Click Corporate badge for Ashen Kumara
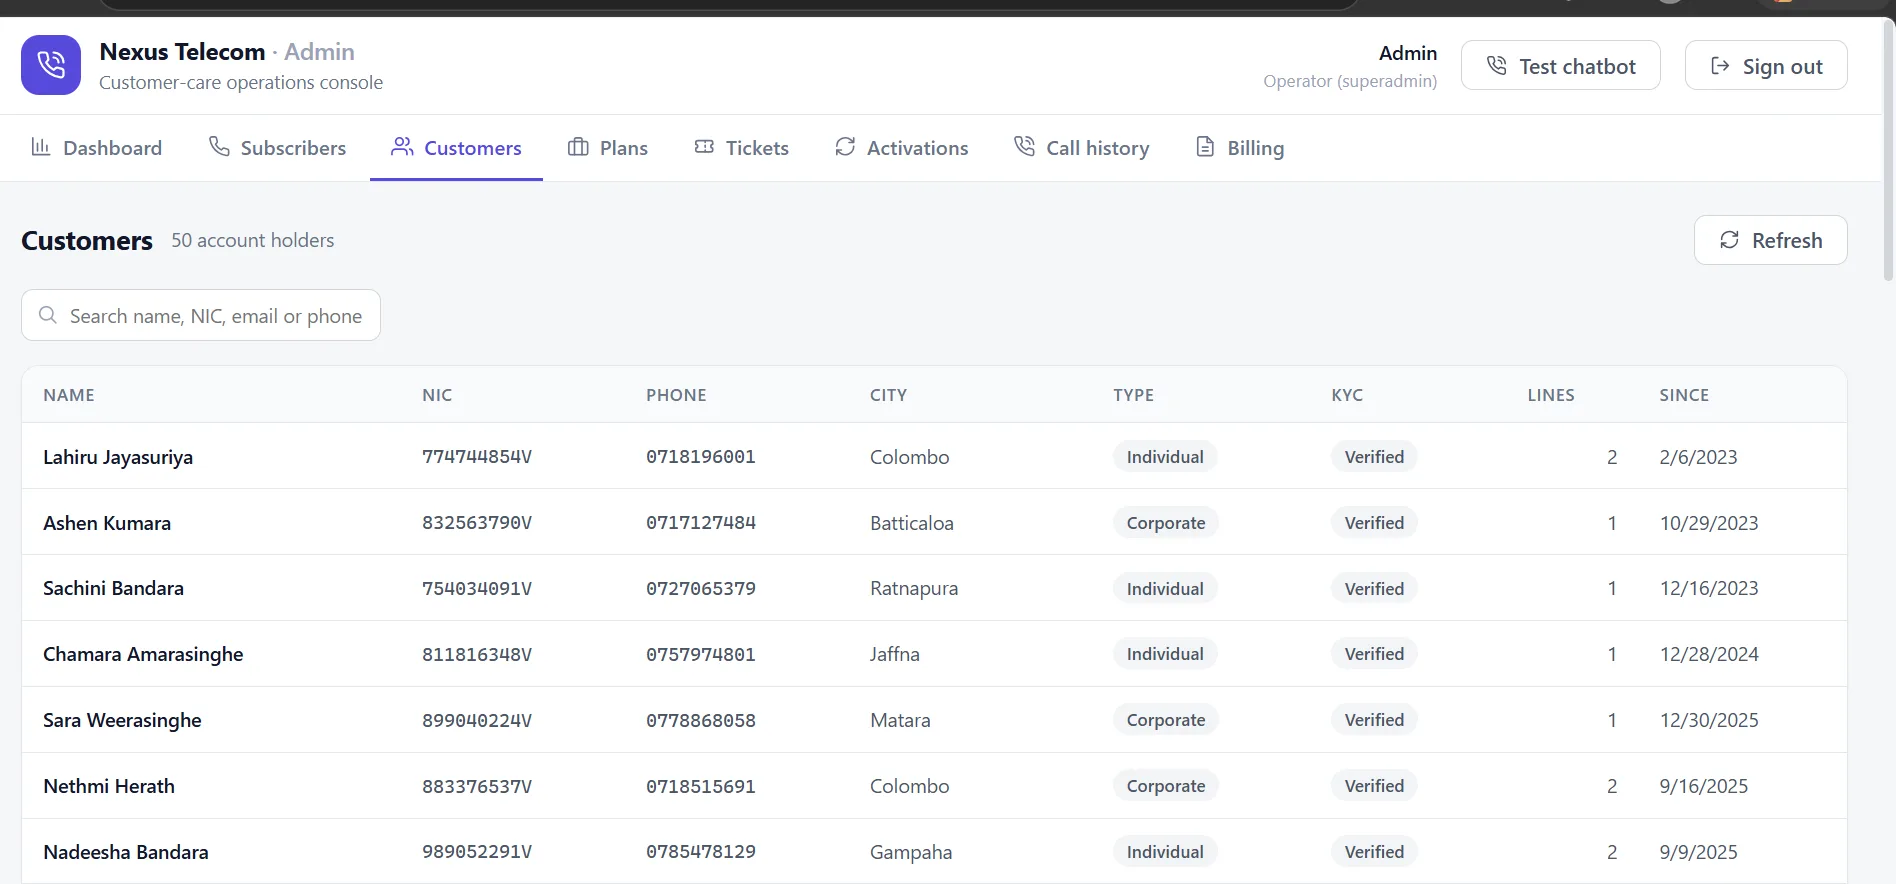 point(1166,523)
